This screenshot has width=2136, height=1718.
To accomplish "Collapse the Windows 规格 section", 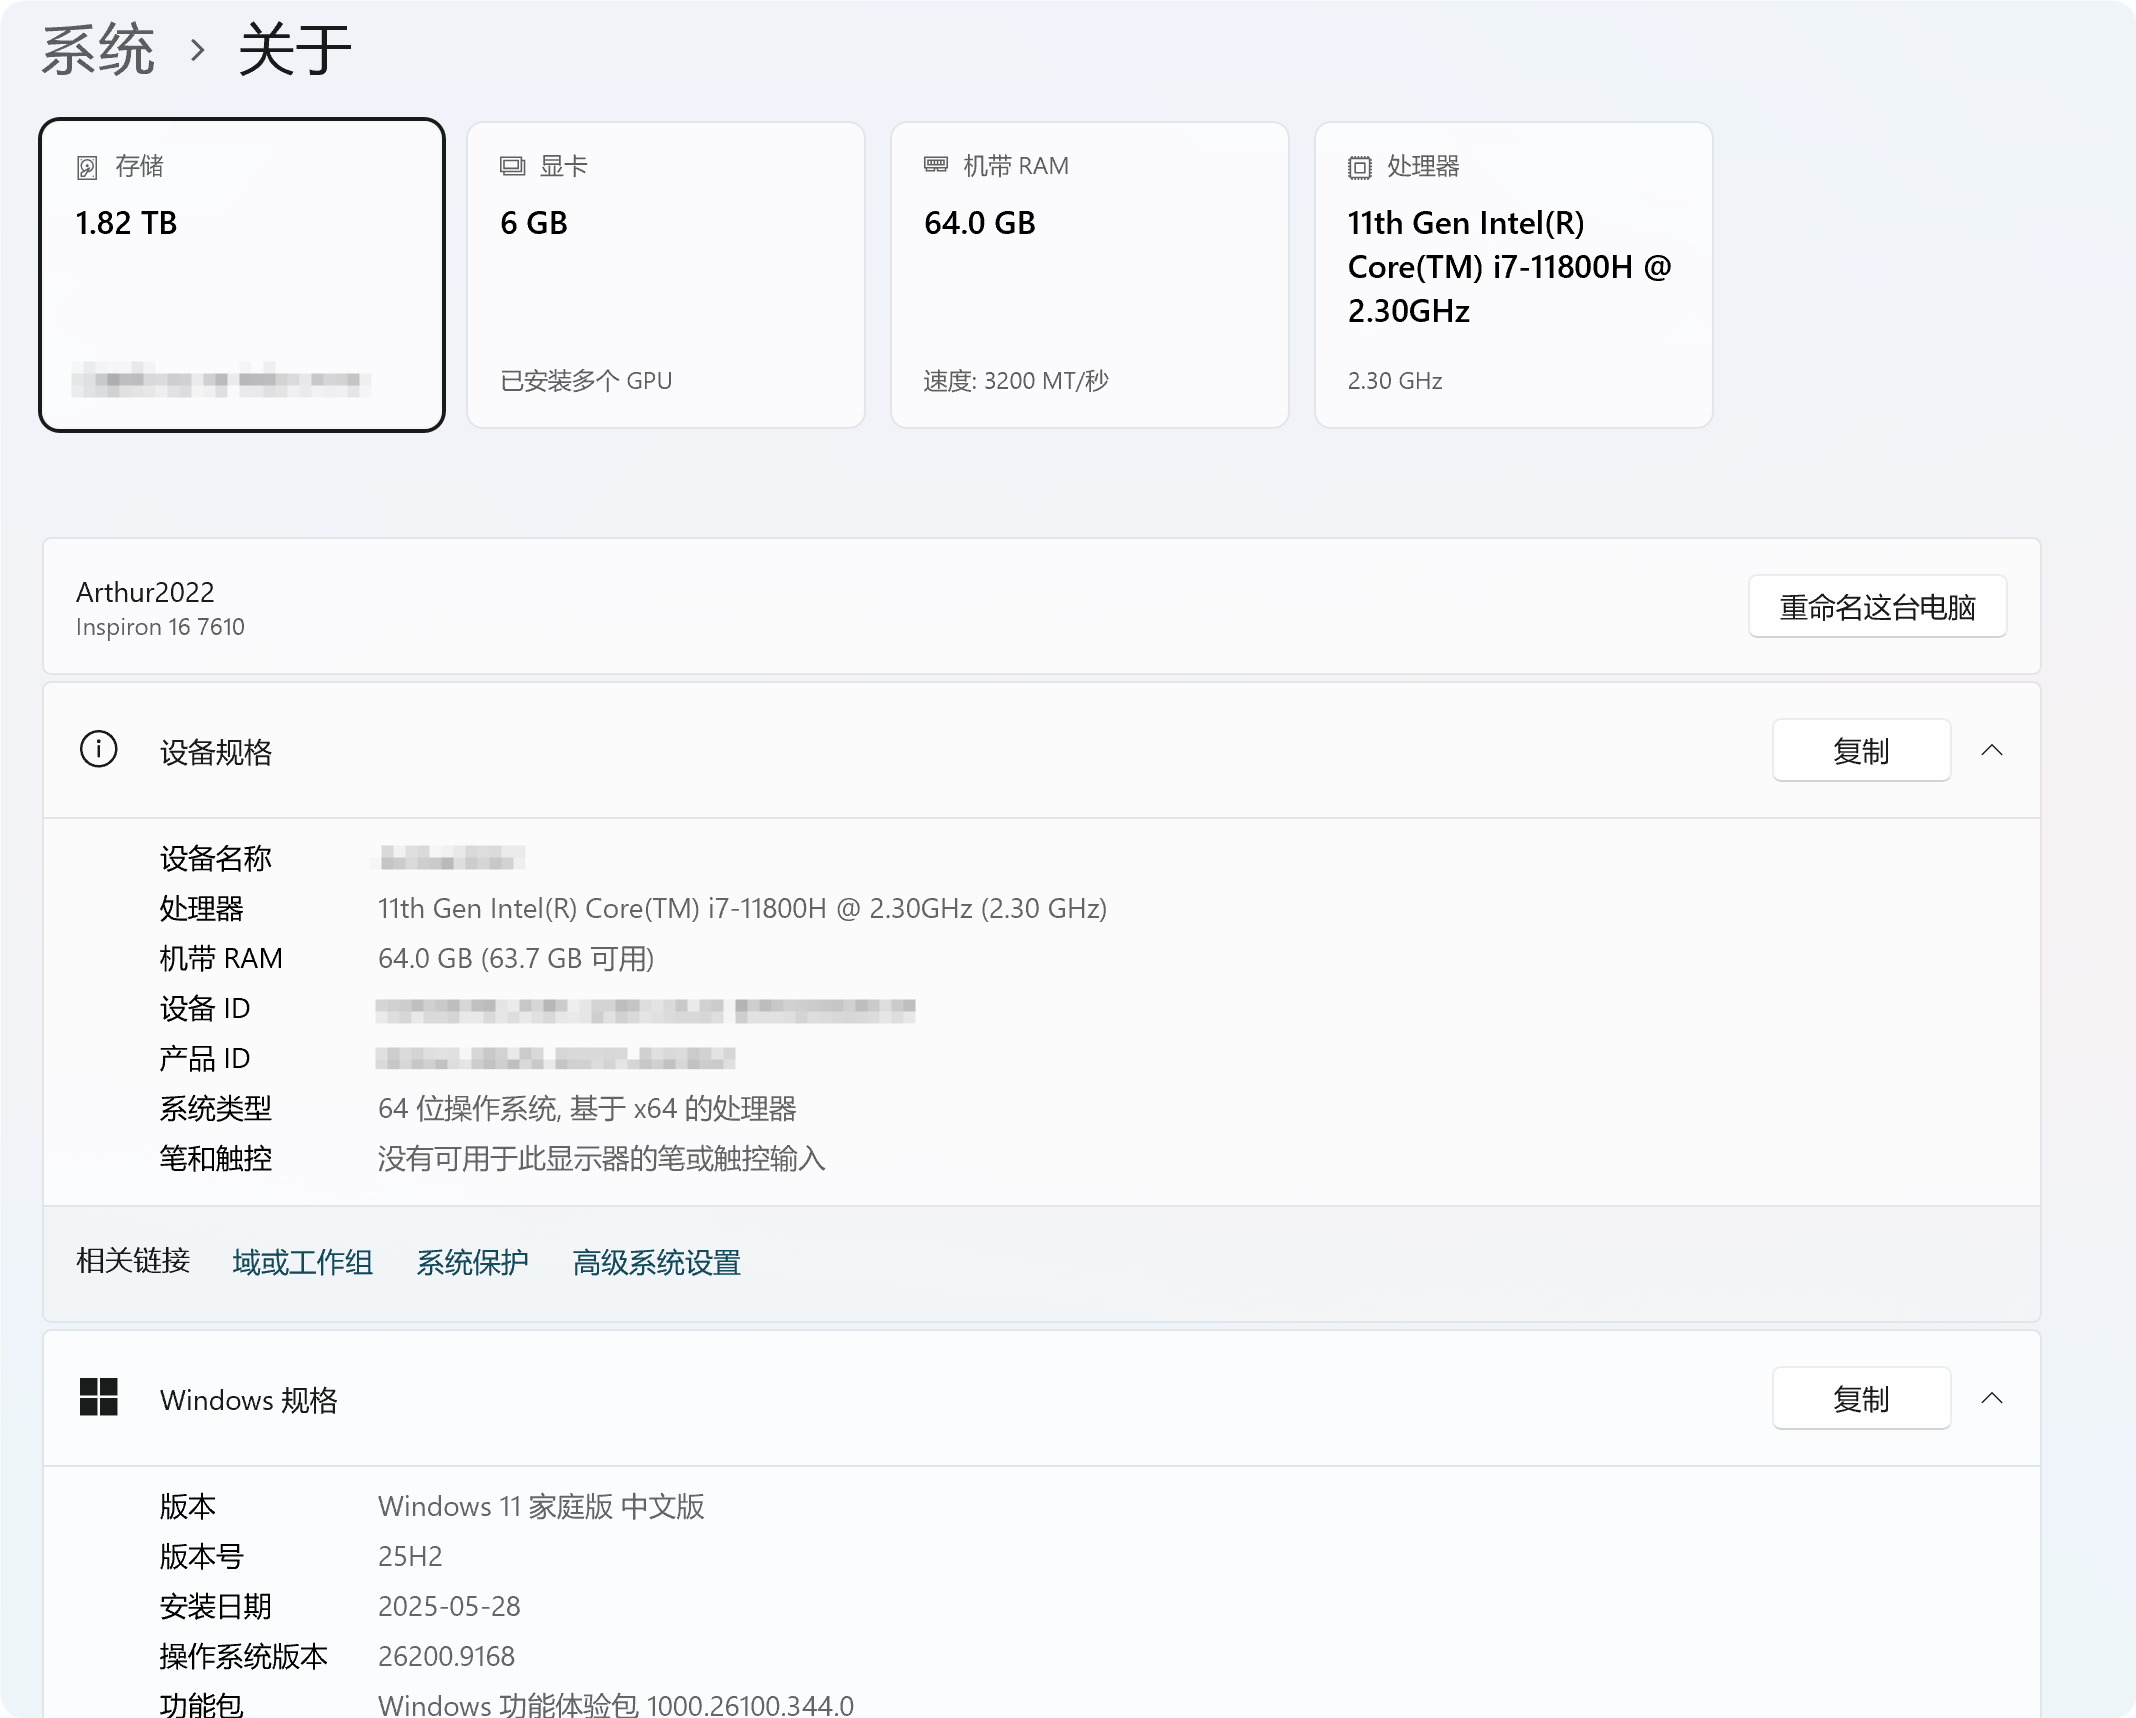I will pyautogui.click(x=1992, y=1398).
